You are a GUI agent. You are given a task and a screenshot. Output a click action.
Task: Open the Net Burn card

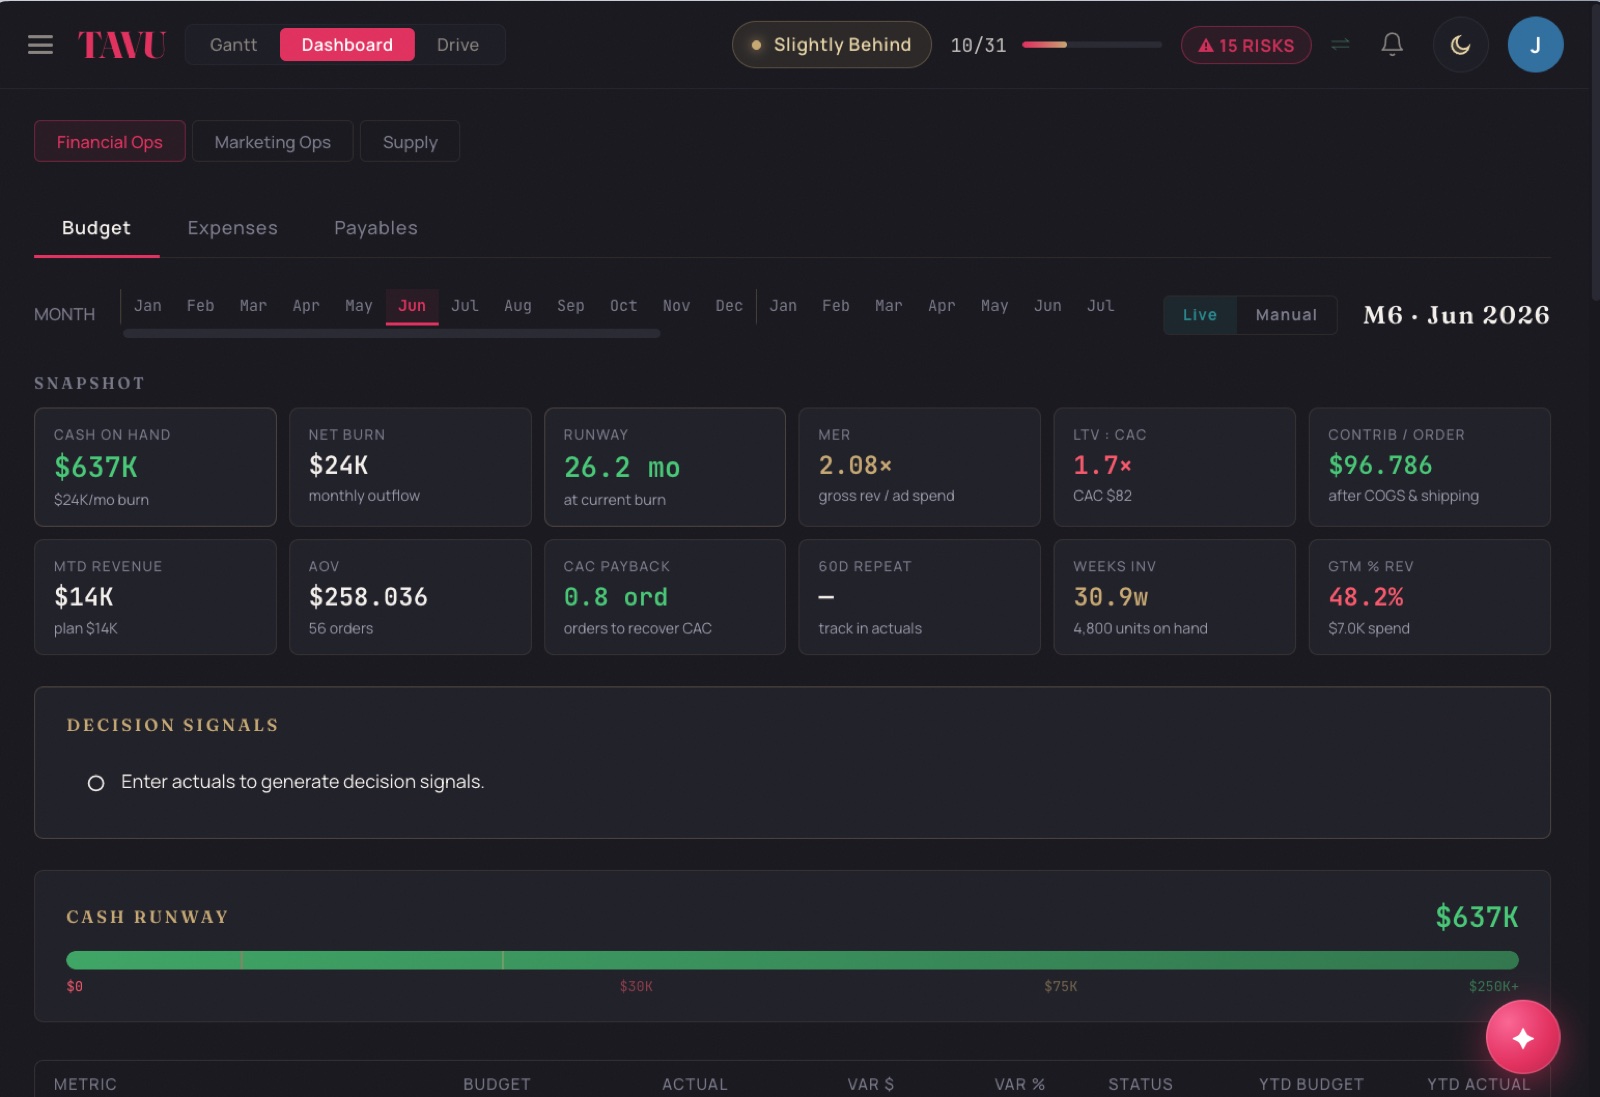(x=410, y=467)
